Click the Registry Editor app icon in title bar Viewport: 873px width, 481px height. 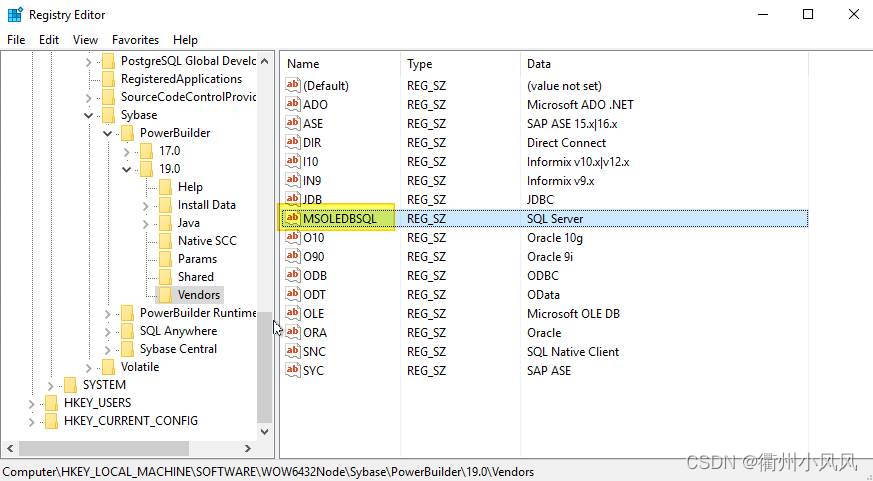pos(15,14)
